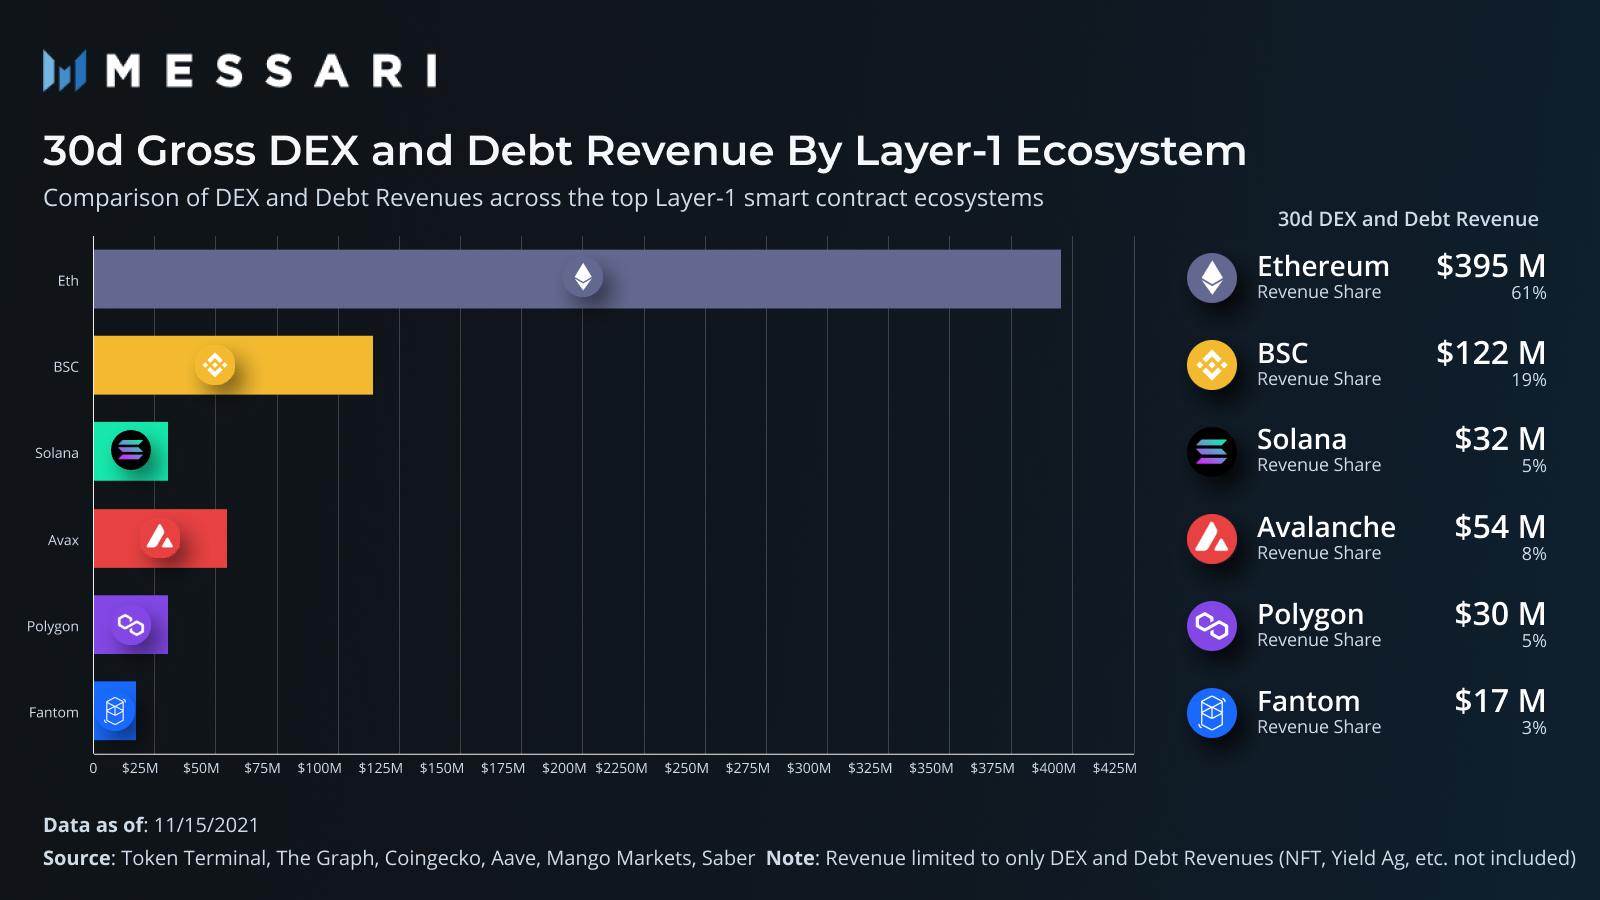The width and height of the screenshot is (1600, 900).
Task: Click the 'Revenue Share' label under Ethereum
Action: click(1319, 292)
